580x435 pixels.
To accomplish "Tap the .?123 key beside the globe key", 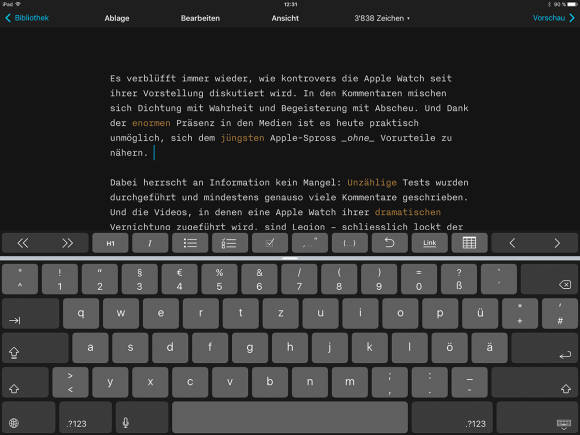I will click(85, 417).
